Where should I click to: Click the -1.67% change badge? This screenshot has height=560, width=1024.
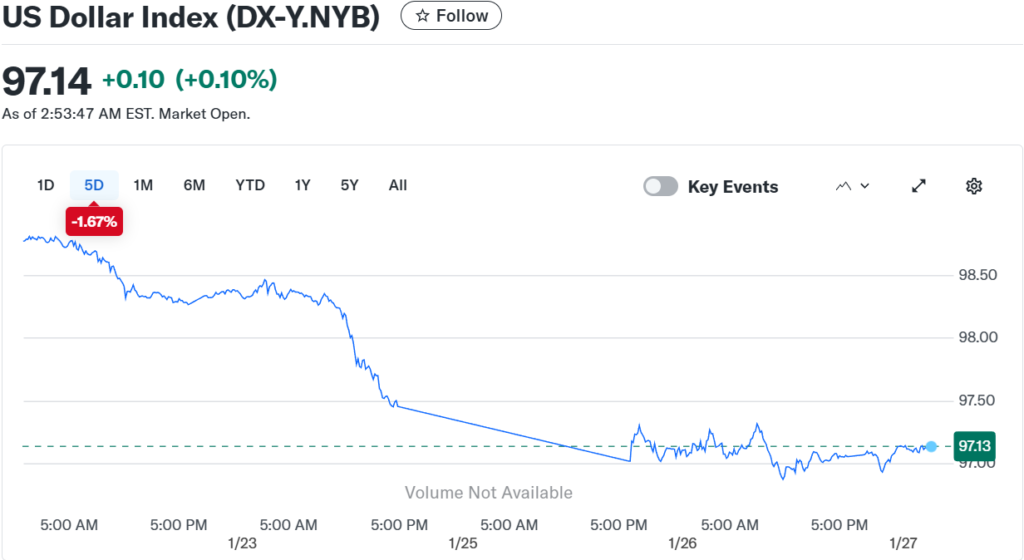95,222
